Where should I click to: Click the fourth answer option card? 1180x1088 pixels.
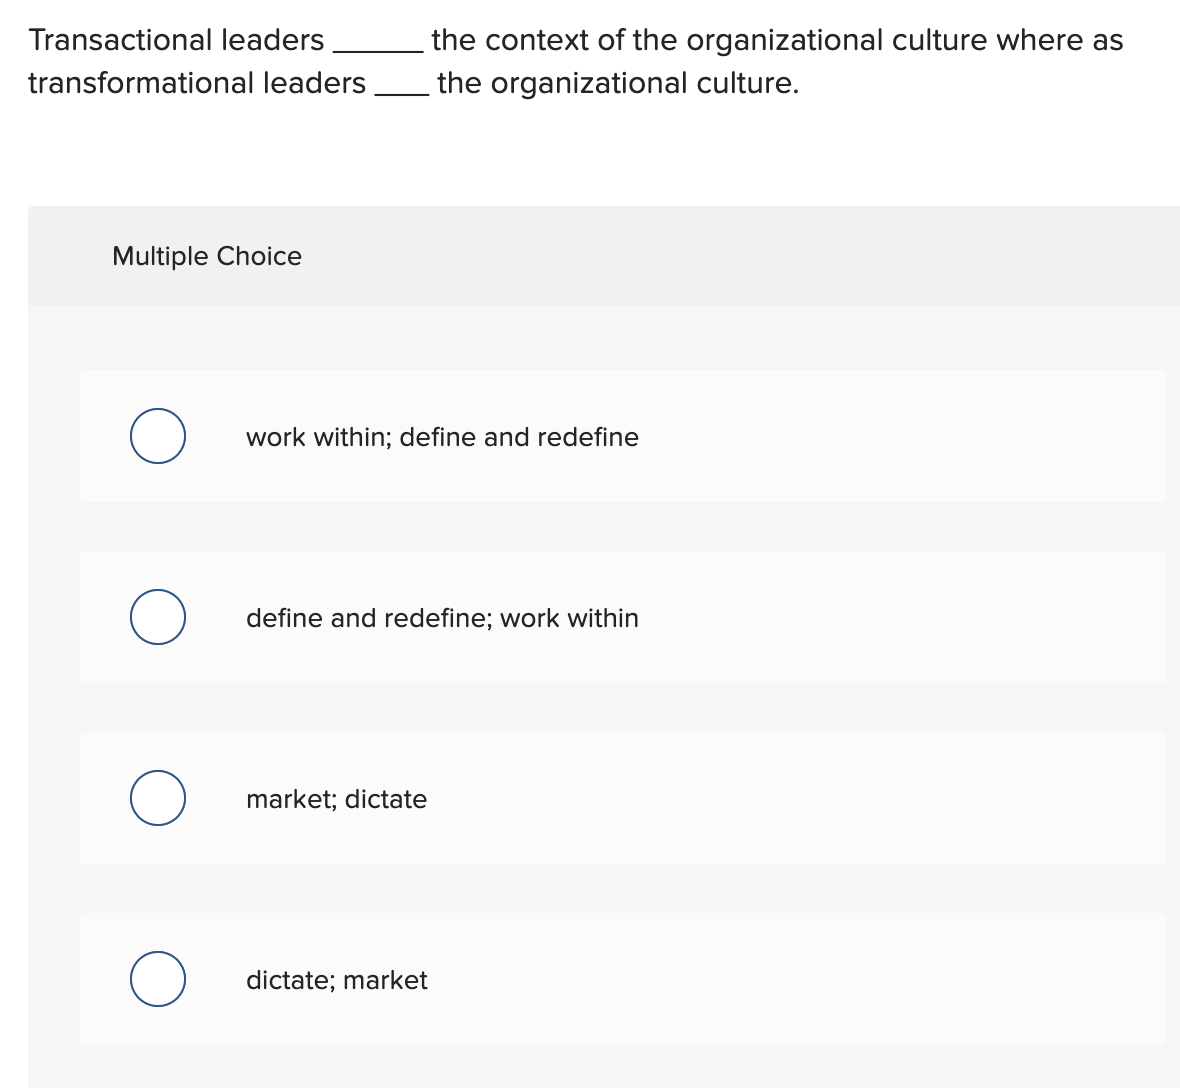(x=624, y=979)
